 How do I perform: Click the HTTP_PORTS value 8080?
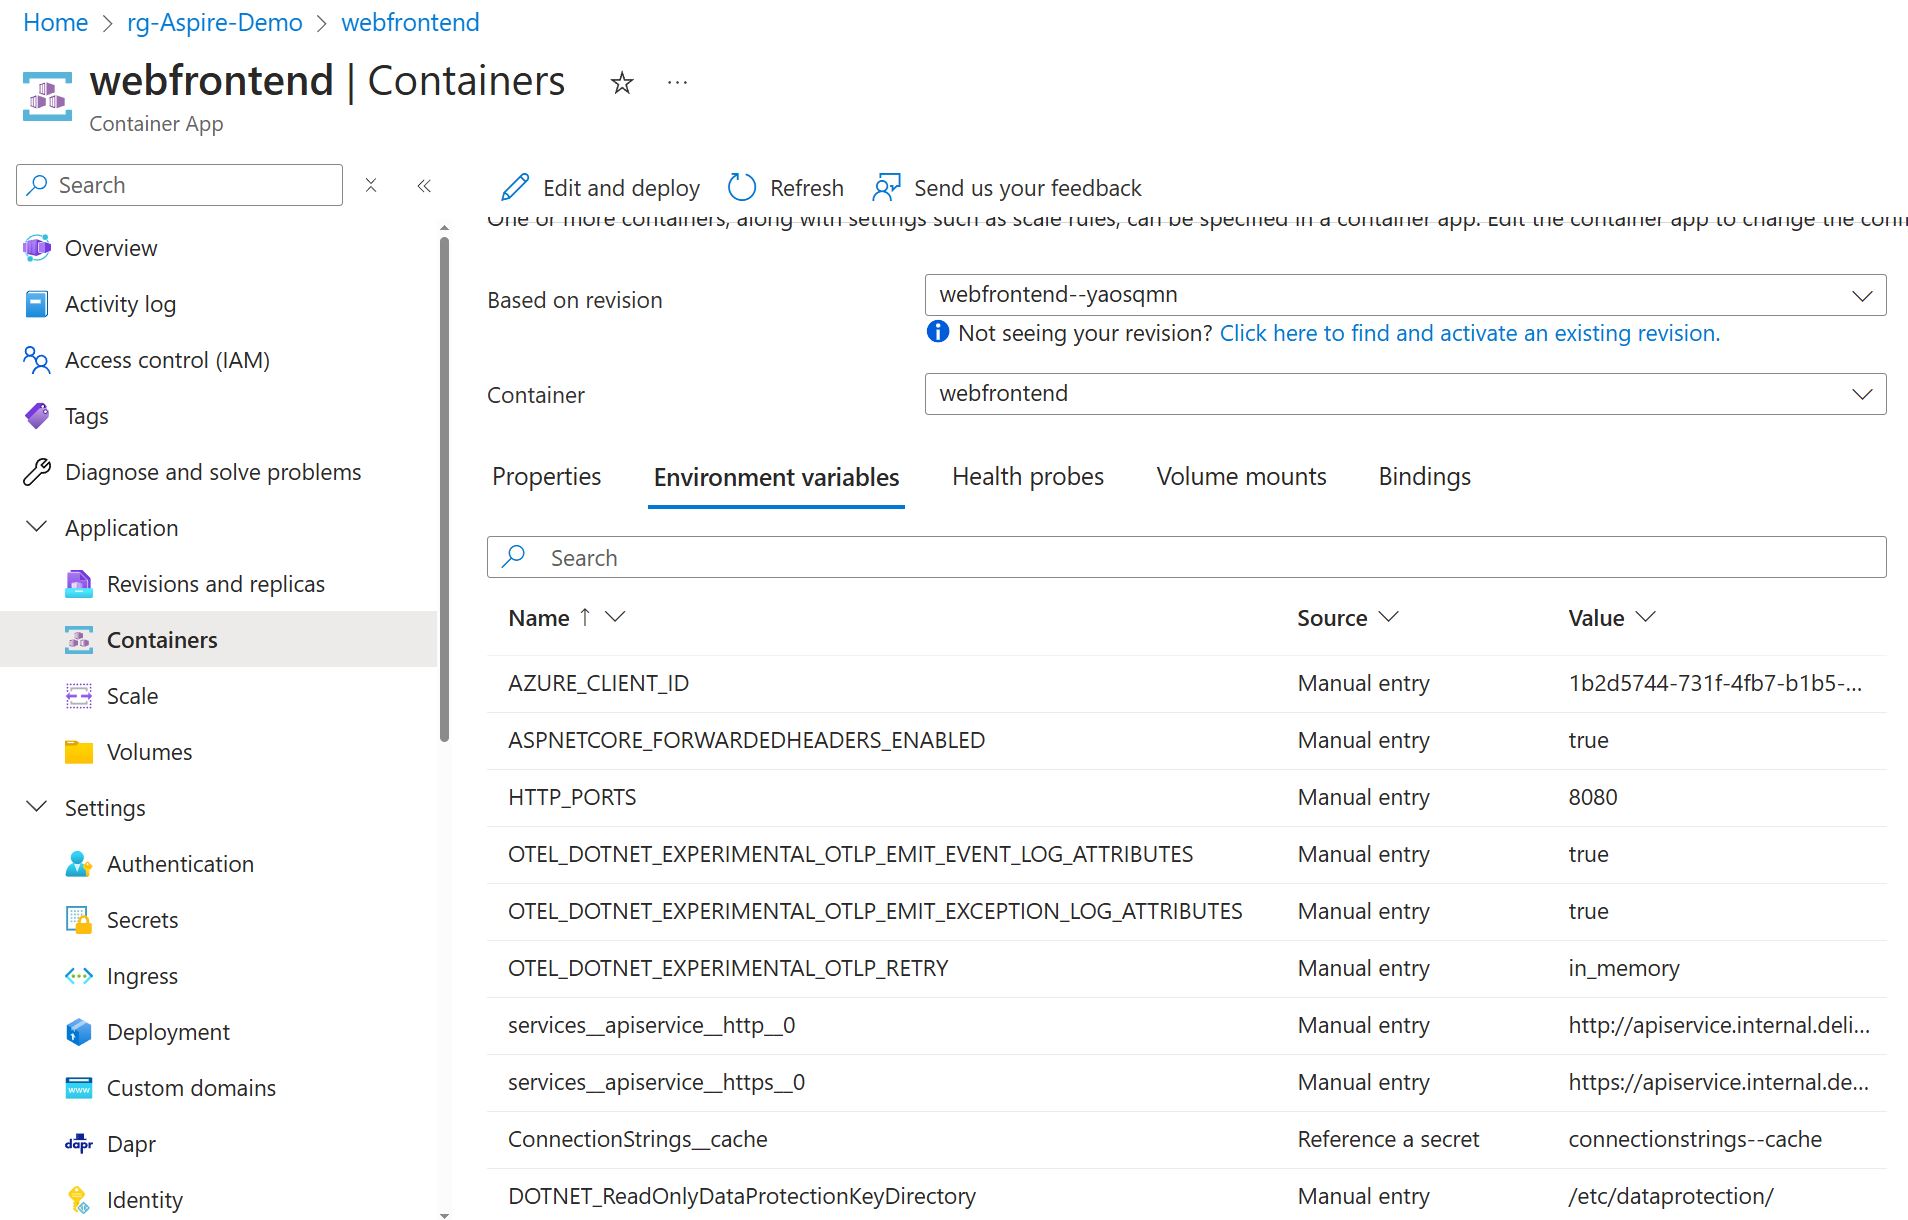click(1592, 797)
